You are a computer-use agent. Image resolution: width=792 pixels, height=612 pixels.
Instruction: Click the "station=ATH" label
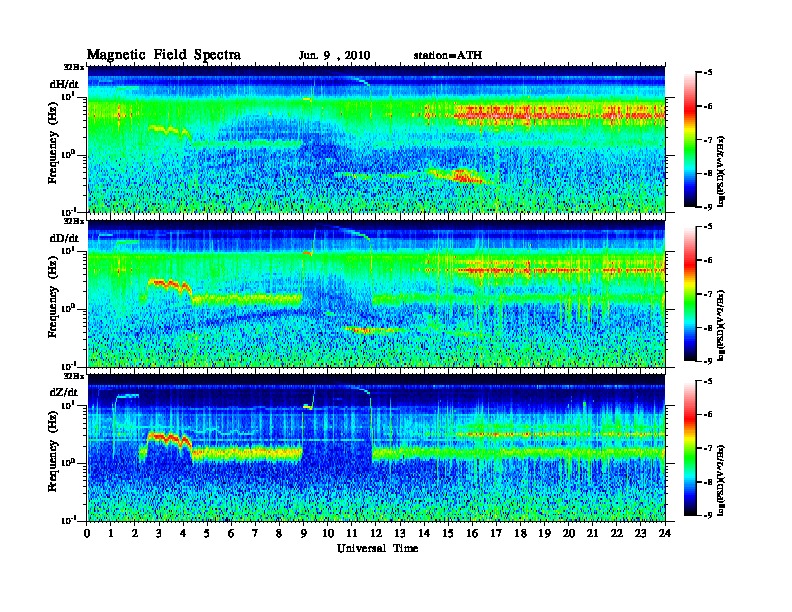coord(448,56)
